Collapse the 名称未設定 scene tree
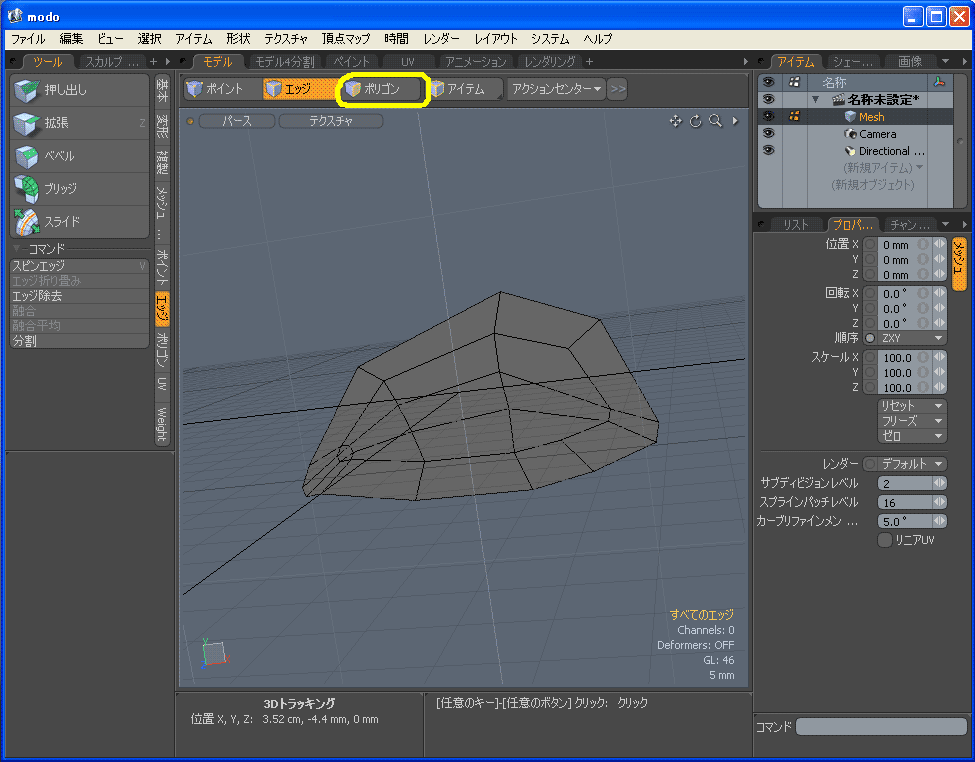The image size is (975, 762). (x=815, y=100)
